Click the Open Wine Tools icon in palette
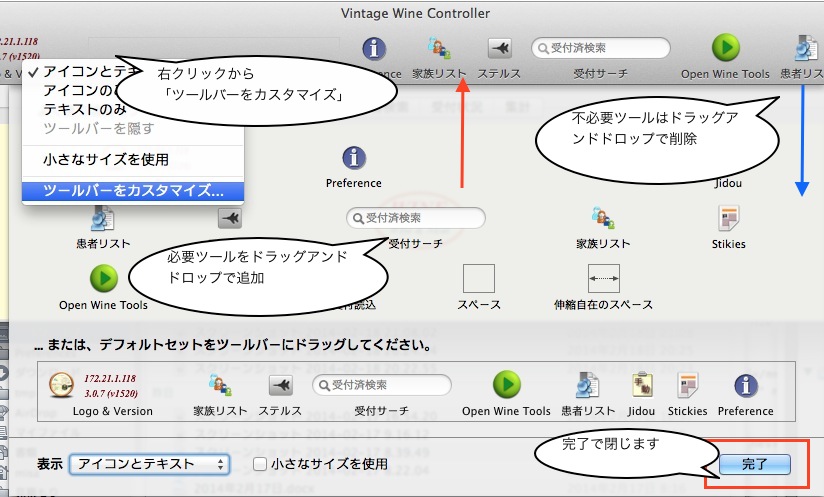 tap(103, 278)
